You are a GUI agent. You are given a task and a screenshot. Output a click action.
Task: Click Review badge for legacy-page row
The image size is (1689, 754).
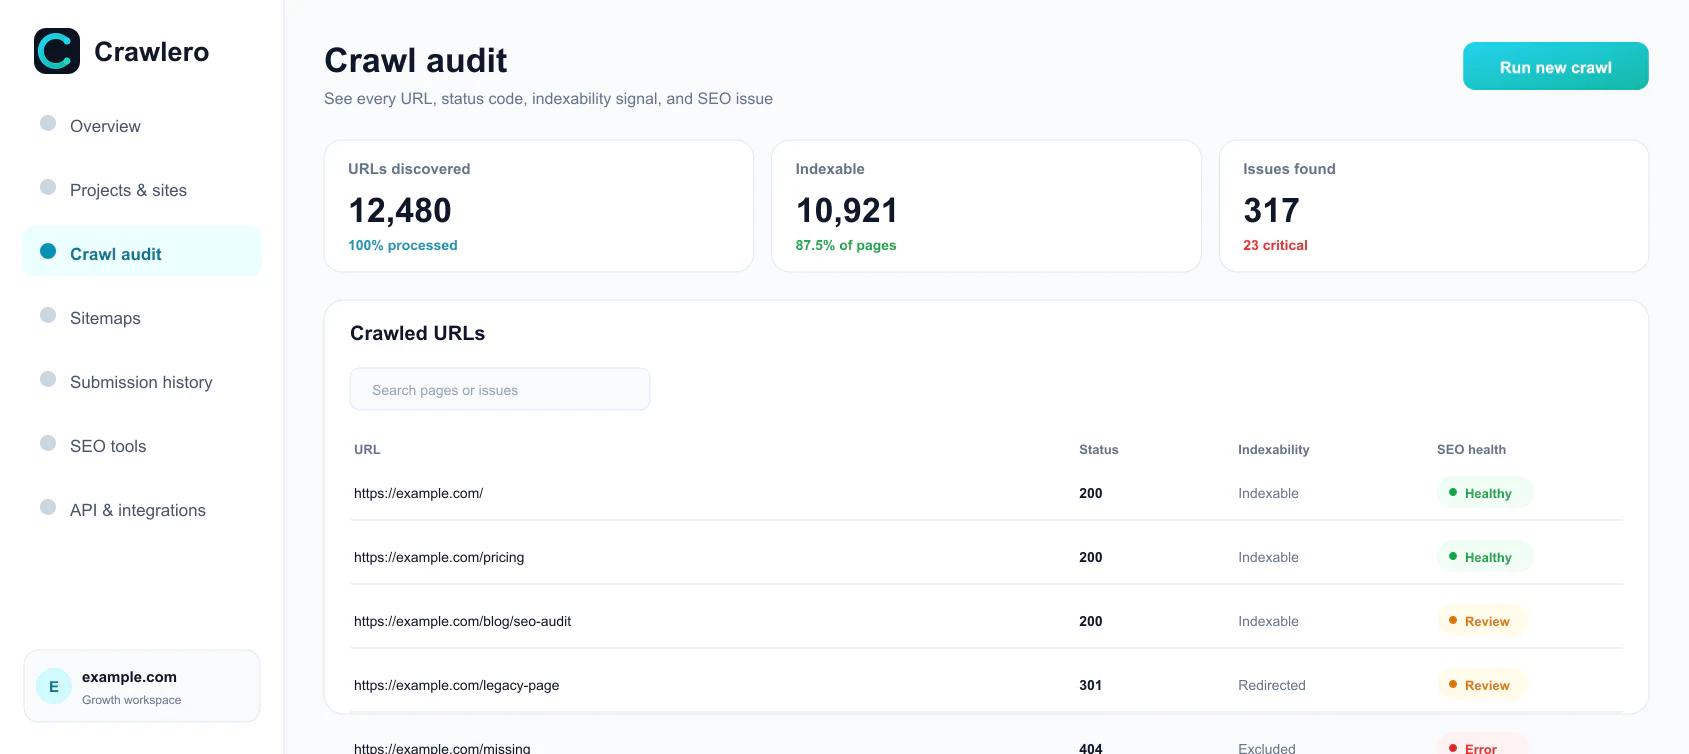pyautogui.click(x=1482, y=684)
